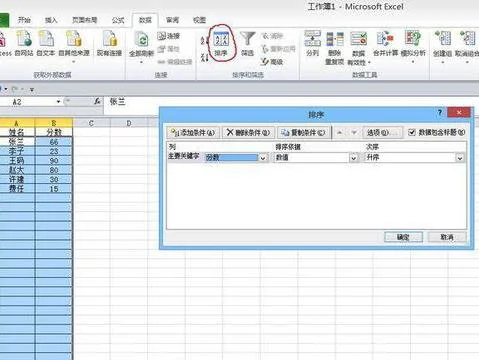Open the 插入 (Insert) ribbon tab
The width and height of the screenshot is (479, 360).
point(51,20)
